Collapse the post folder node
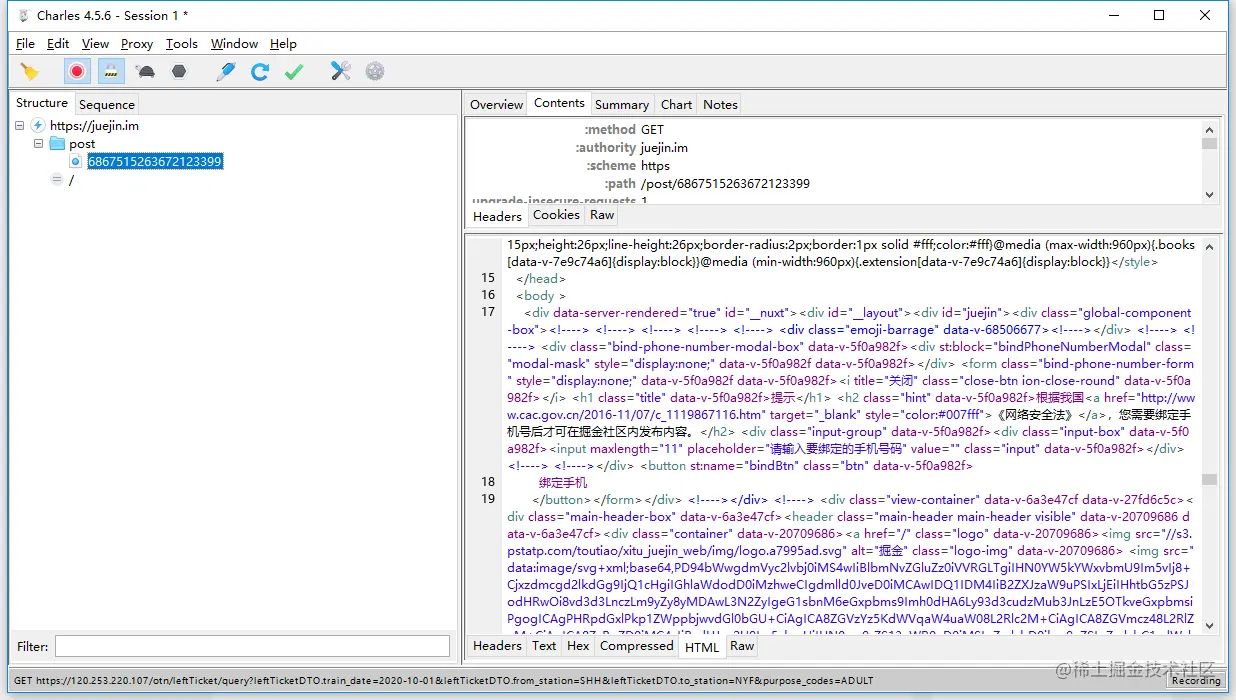 (39, 144)
